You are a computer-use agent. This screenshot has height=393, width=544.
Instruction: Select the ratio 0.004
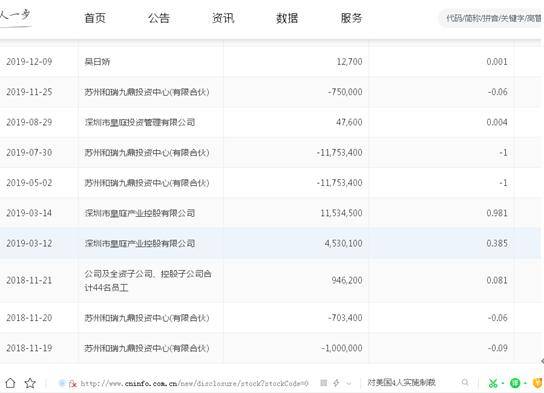tap(497, 122)
